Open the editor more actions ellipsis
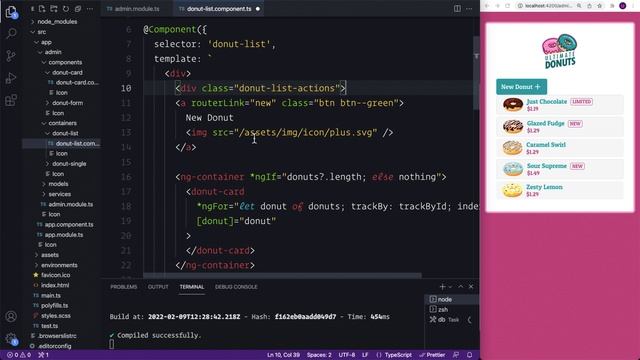Viewport: 640px width, 360px height. pos(469,9)
